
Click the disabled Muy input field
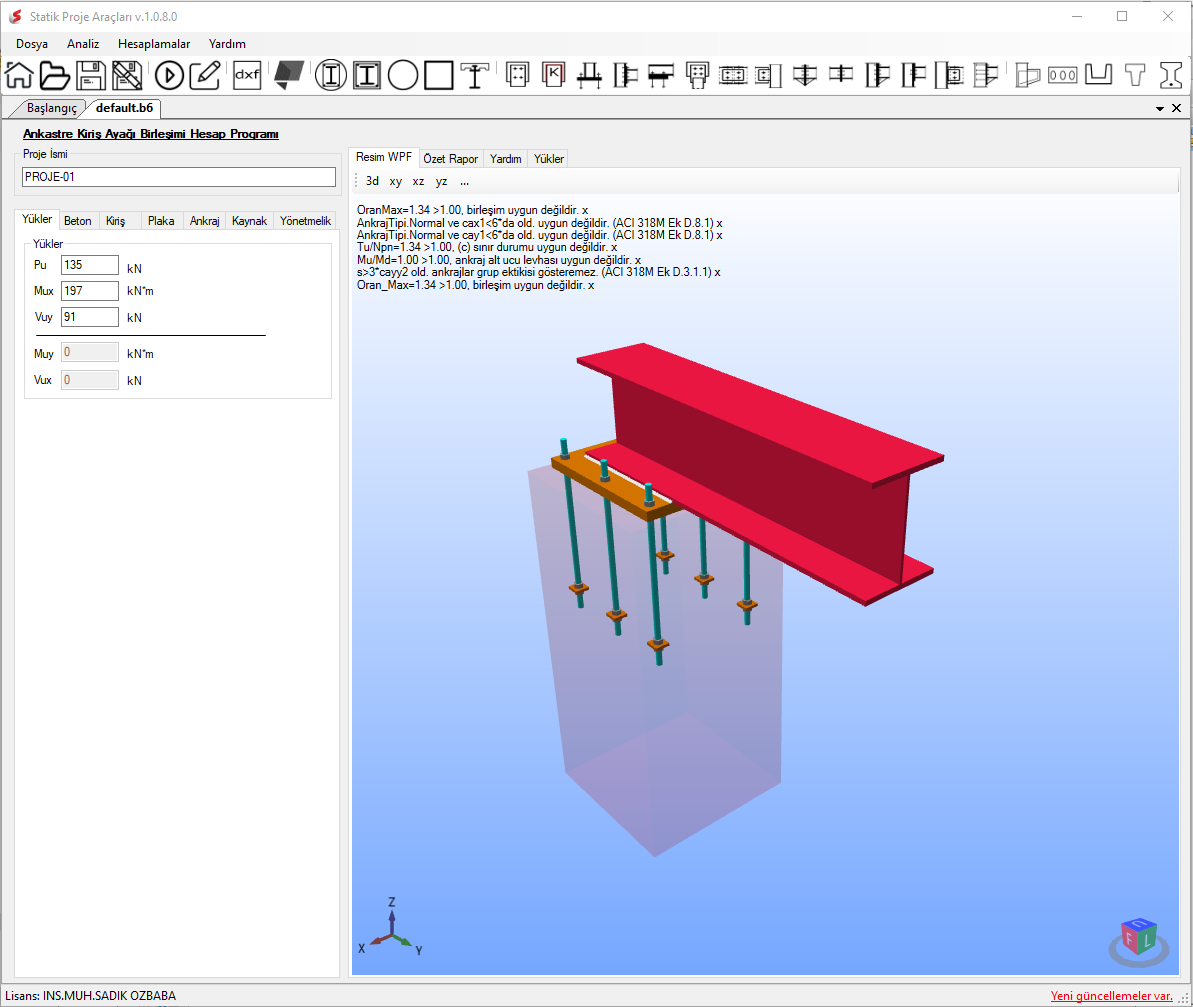pos(90,353)
